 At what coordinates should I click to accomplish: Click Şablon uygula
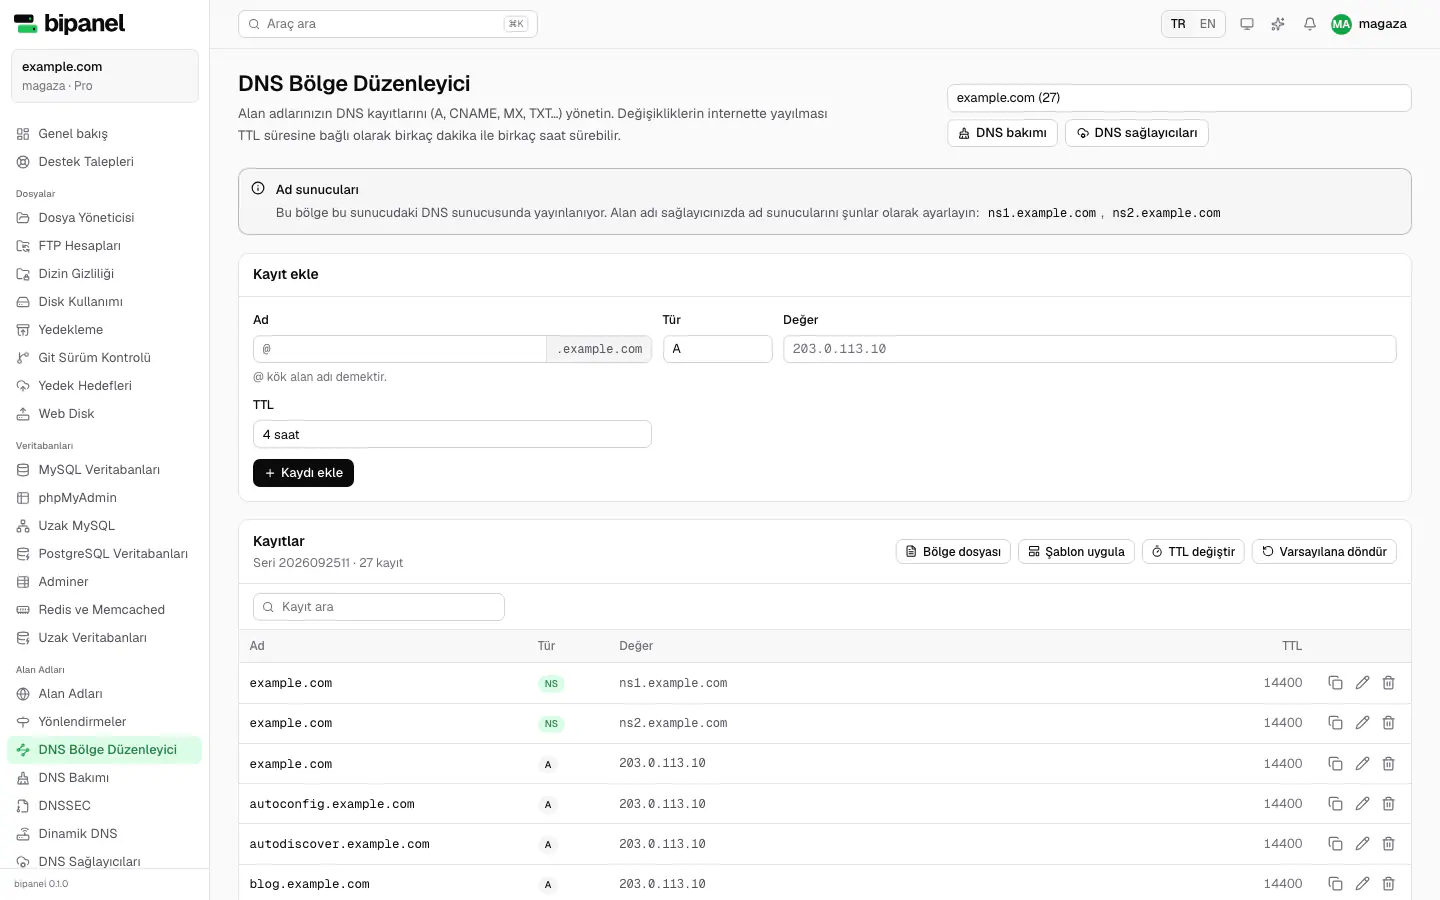pyautogui.click(x=1076, y=552)
